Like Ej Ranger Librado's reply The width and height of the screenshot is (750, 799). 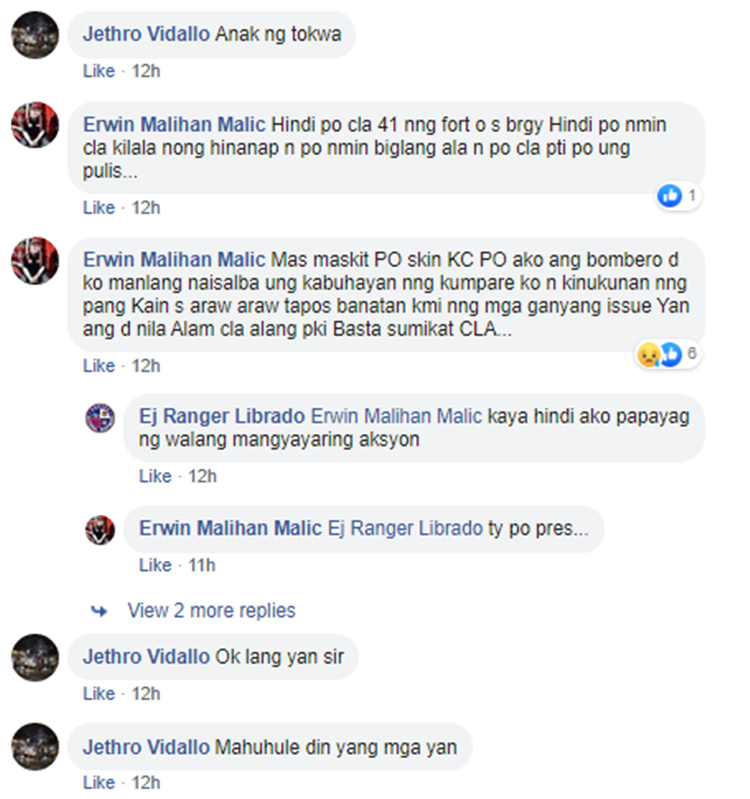click(155, 476)
